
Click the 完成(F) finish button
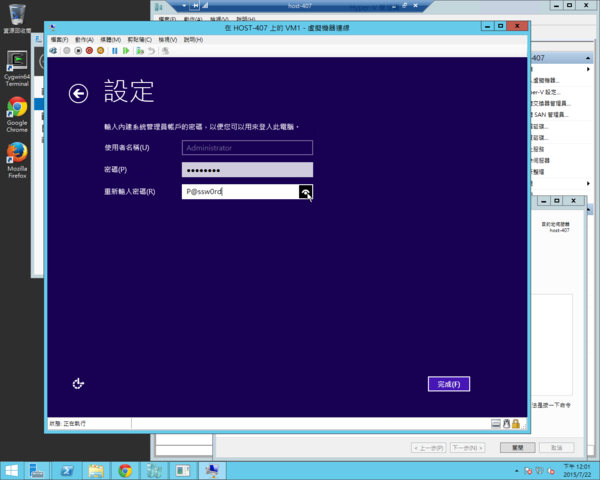coord(449,384)
